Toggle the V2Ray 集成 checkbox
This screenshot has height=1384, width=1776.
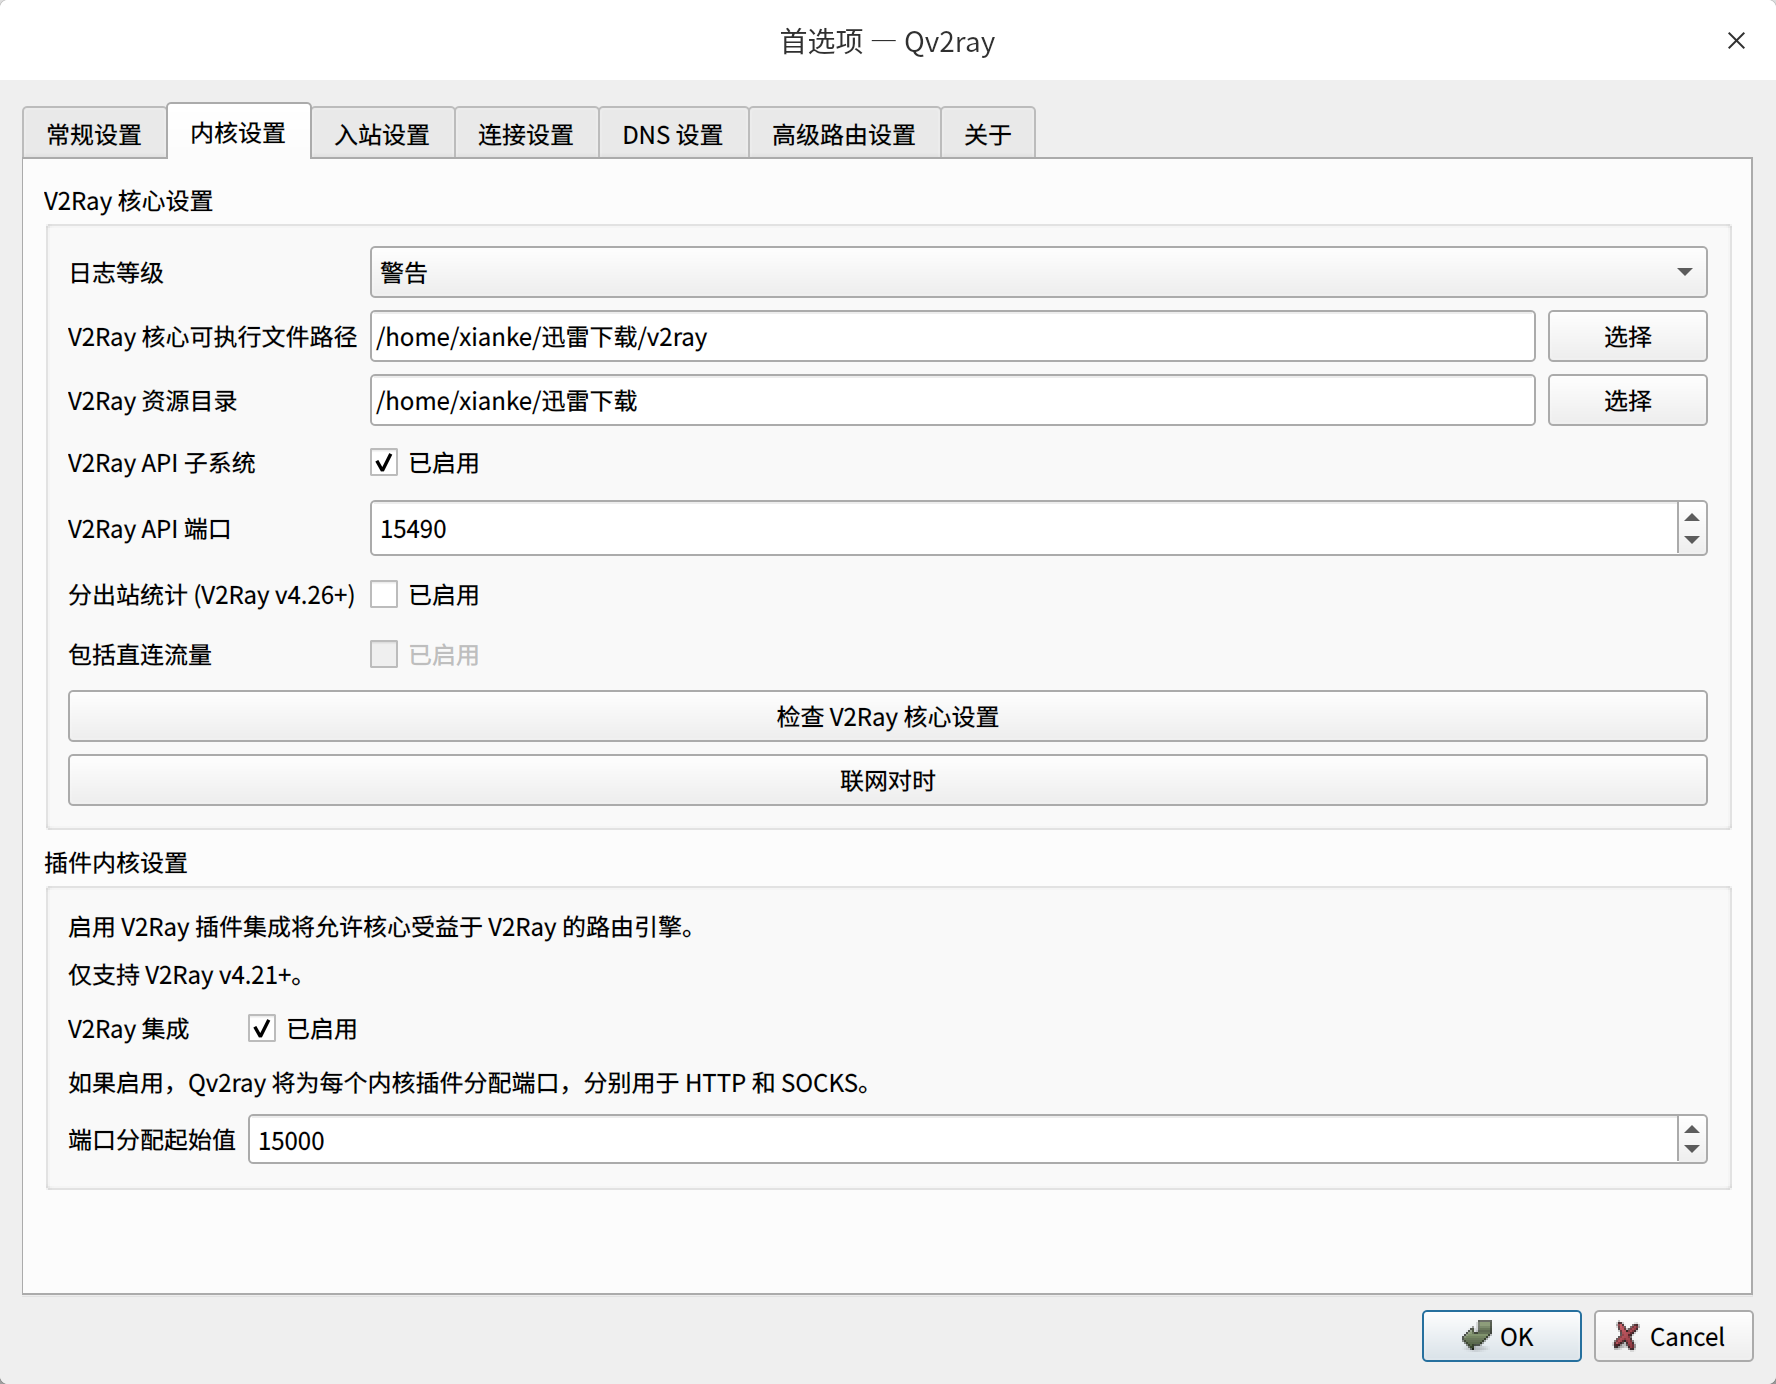click(x=262, y=1029)
